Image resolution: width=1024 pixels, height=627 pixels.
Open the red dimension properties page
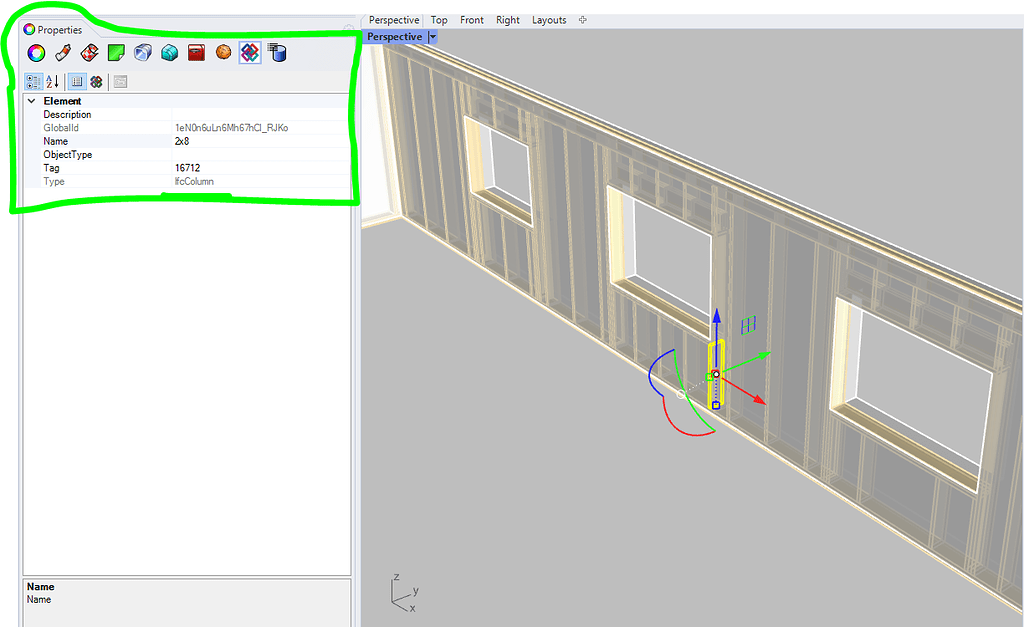coord(195,52)
